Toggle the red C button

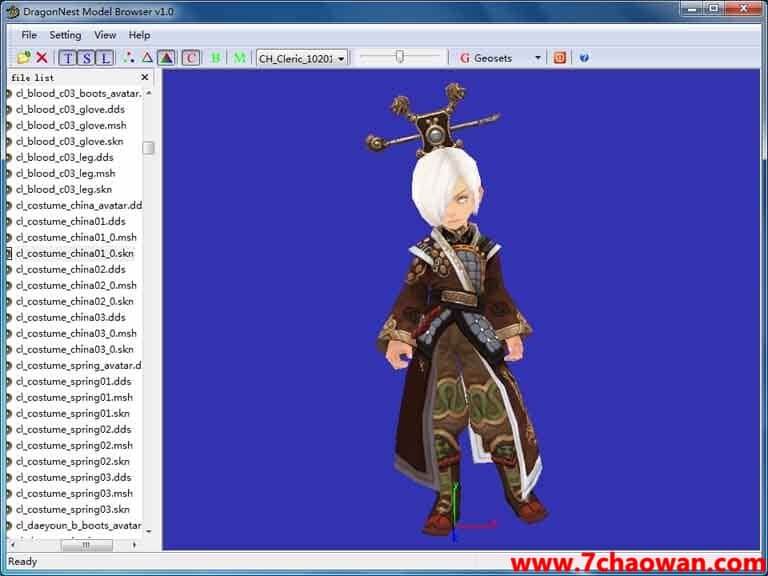(191, 58)
